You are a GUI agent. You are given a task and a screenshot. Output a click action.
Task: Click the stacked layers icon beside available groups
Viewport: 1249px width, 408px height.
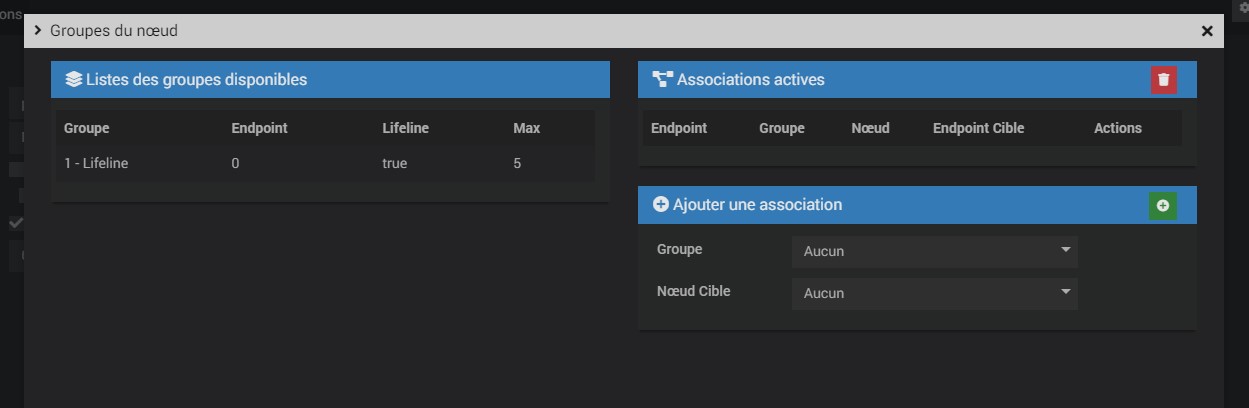pos(73,80)
